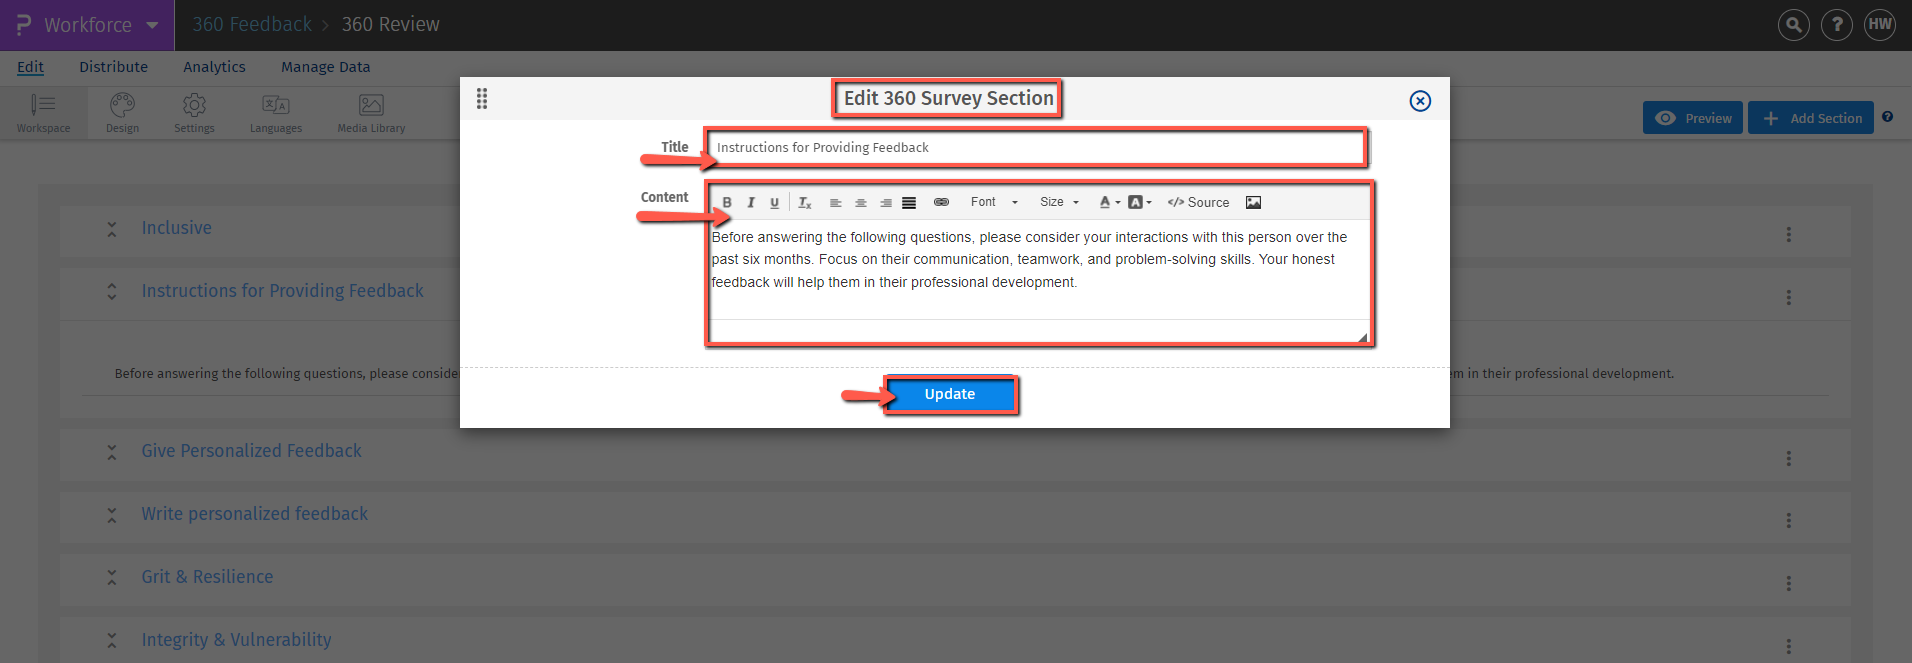Toggle bold formatting in the content editor
This screenshot has height=663, width=1912.
[727, 202]
